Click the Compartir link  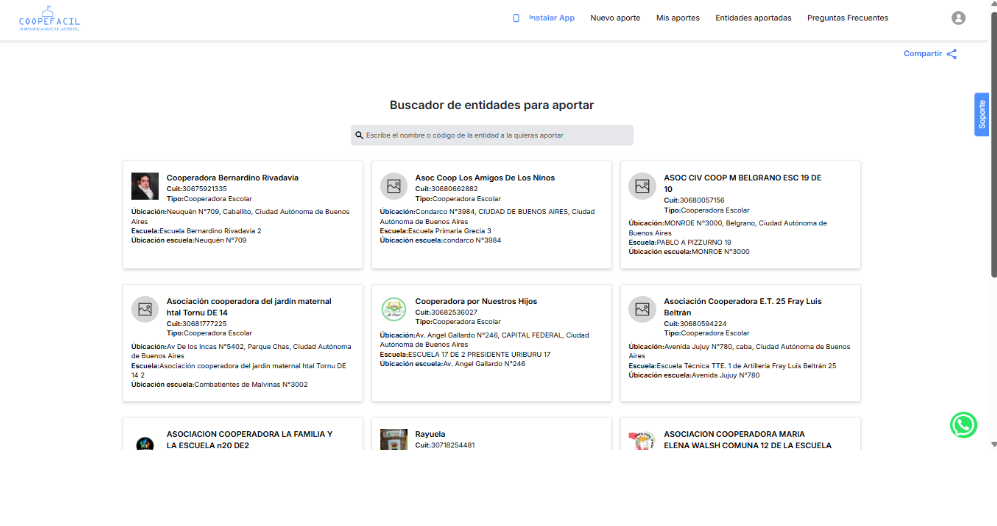[x=922, y=54]
